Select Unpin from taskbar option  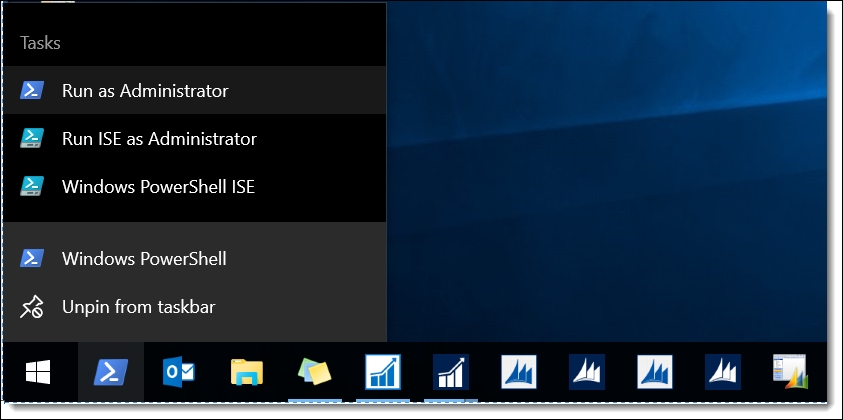(x=195, y=307)
